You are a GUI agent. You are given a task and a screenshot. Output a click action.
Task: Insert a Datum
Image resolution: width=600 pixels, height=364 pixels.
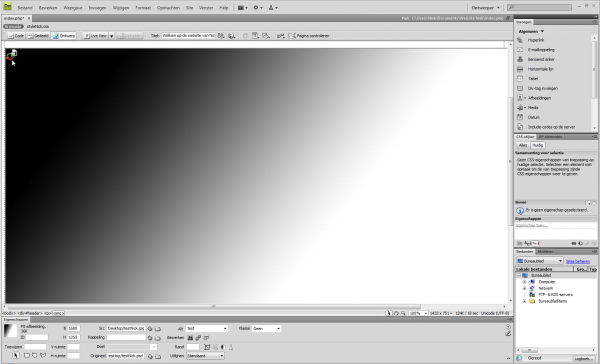533,118
